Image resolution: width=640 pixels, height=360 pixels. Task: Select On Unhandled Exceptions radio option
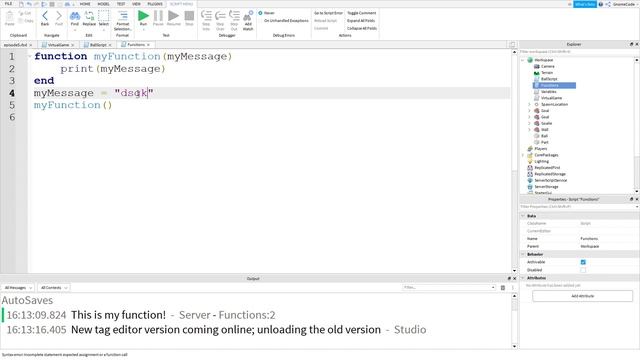286,20
